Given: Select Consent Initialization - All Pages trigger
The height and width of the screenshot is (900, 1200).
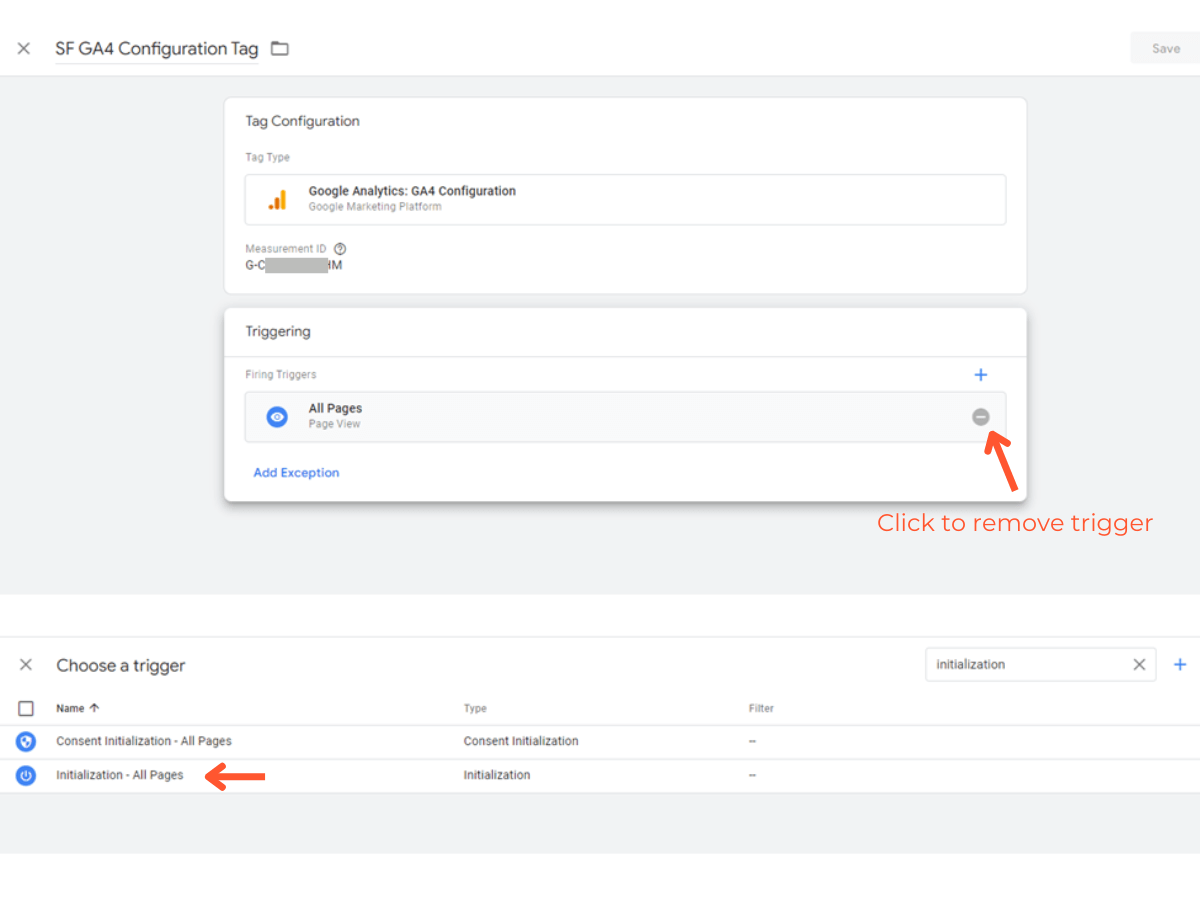Looking at the screenshot, I should tap(144, 741).
